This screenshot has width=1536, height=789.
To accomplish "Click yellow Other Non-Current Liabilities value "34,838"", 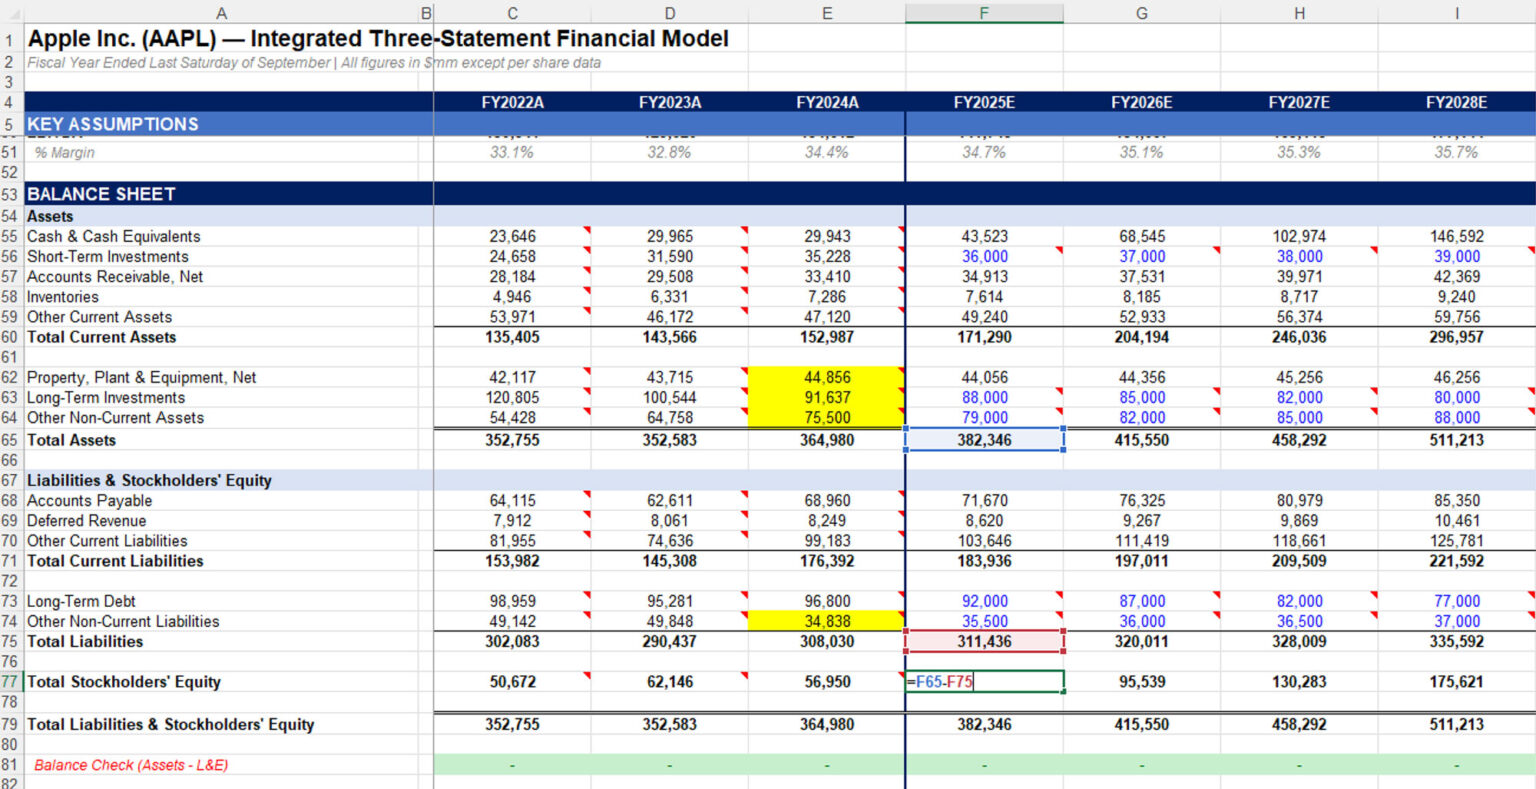I will 827,621.
